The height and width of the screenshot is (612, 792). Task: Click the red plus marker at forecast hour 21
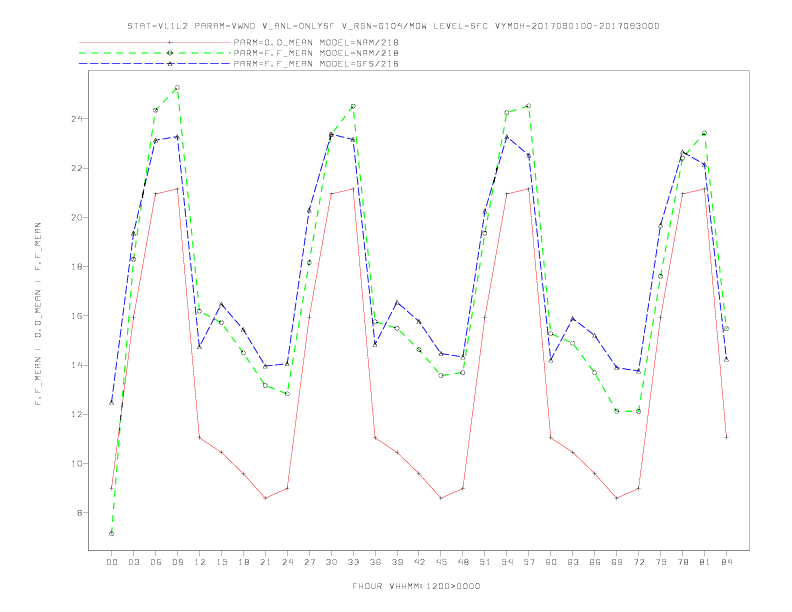pos(265,498)
